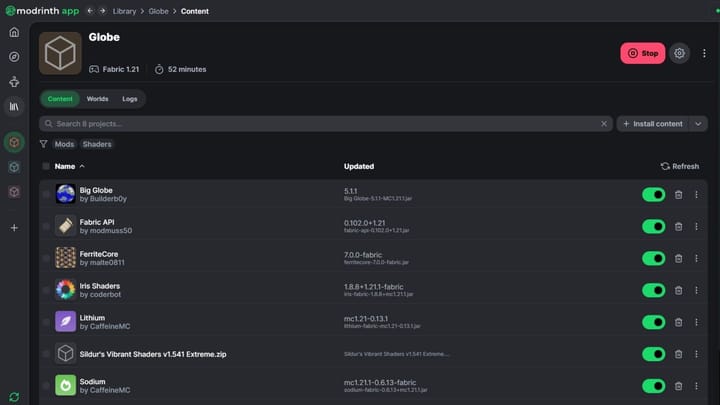720x405 pixels.
Task: Open the Library icon in sidebar
Action: point(14,106)
